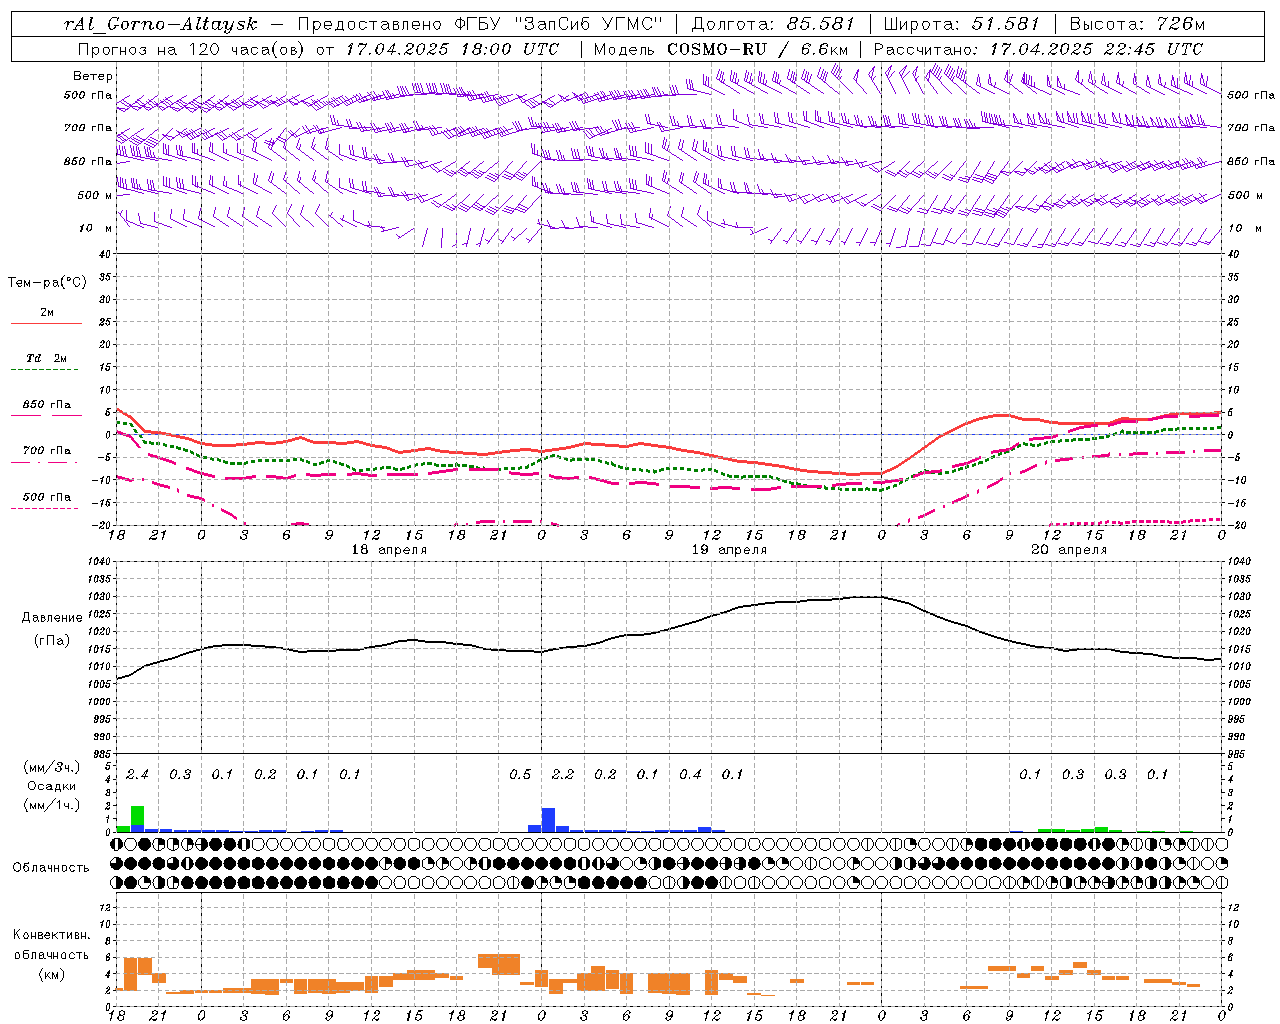The height and width of the screenshot is (1024, 1280).
Task: Click the Высота: 726м header field
Action: click(1137, 24)
